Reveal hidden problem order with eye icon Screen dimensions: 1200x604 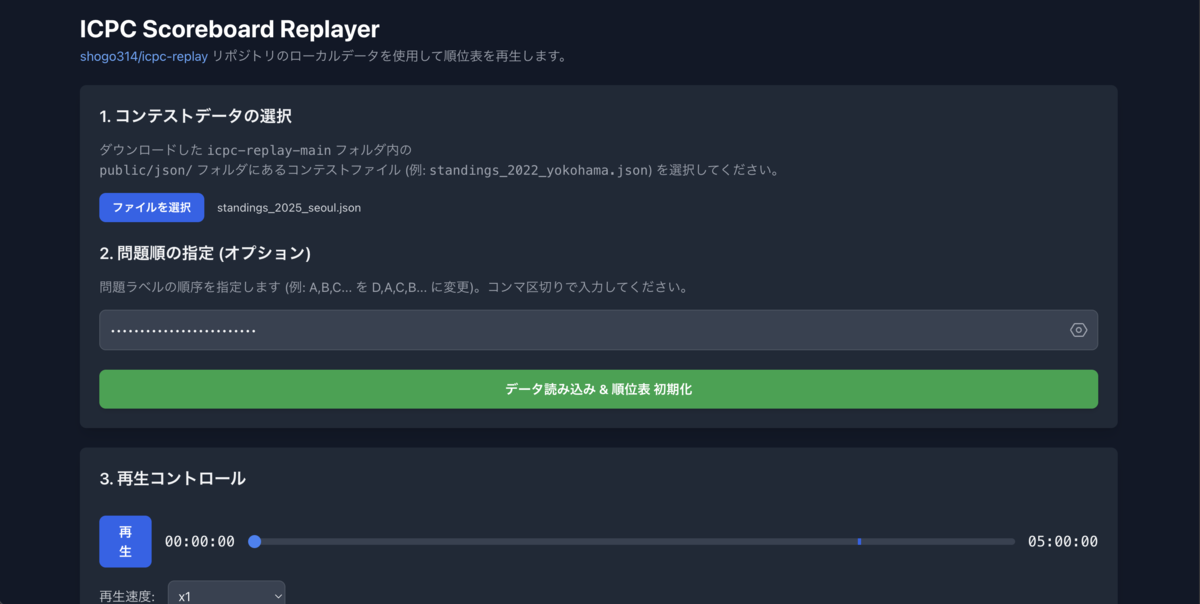click(x=1078, y=330)
